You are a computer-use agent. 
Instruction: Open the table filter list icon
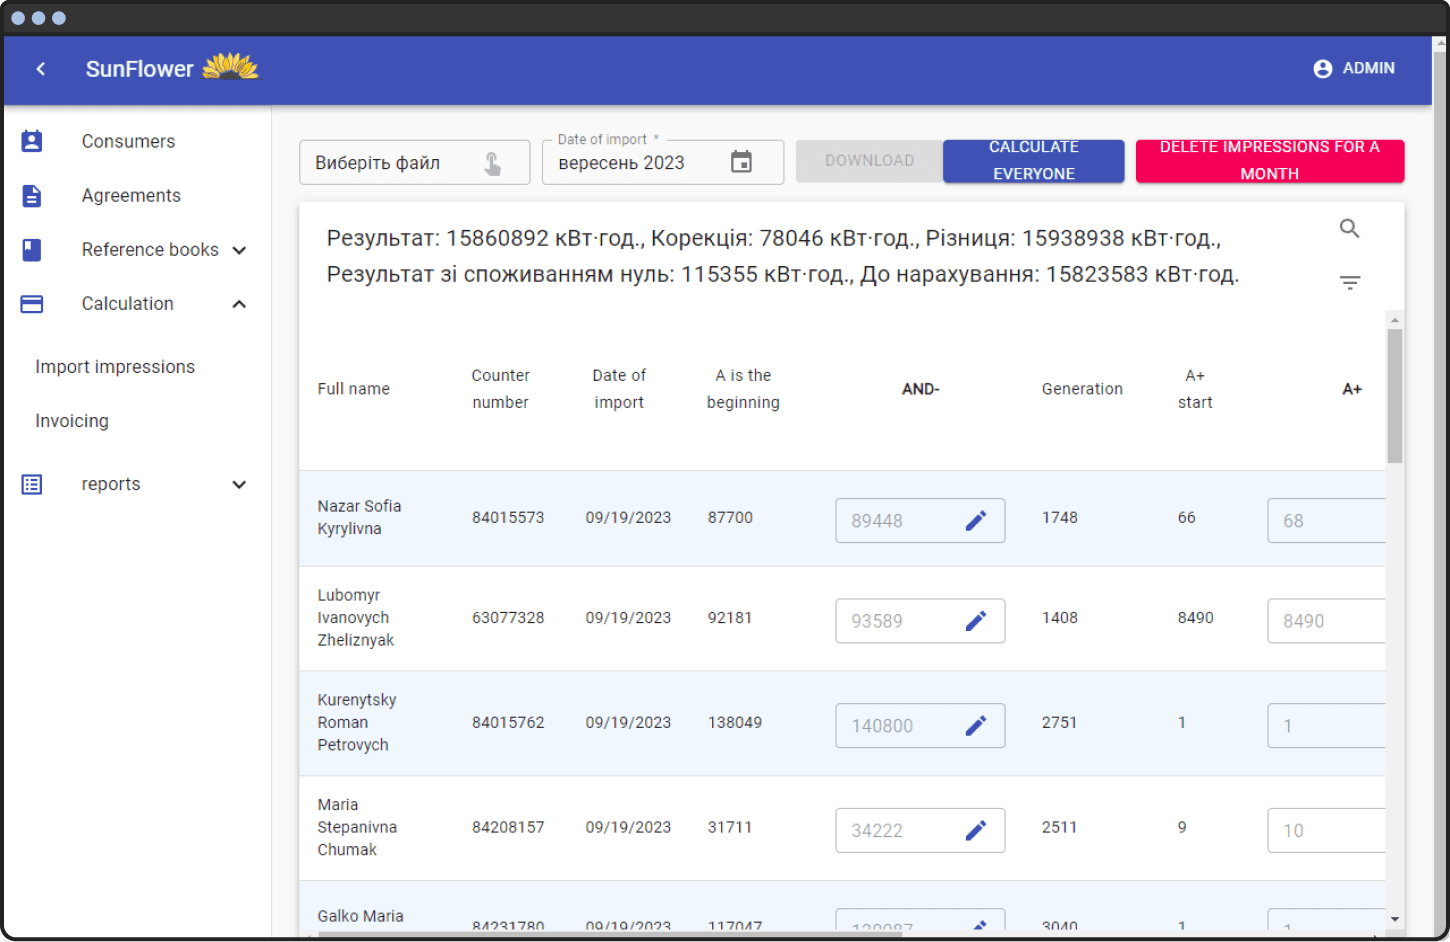[1349, 283]
